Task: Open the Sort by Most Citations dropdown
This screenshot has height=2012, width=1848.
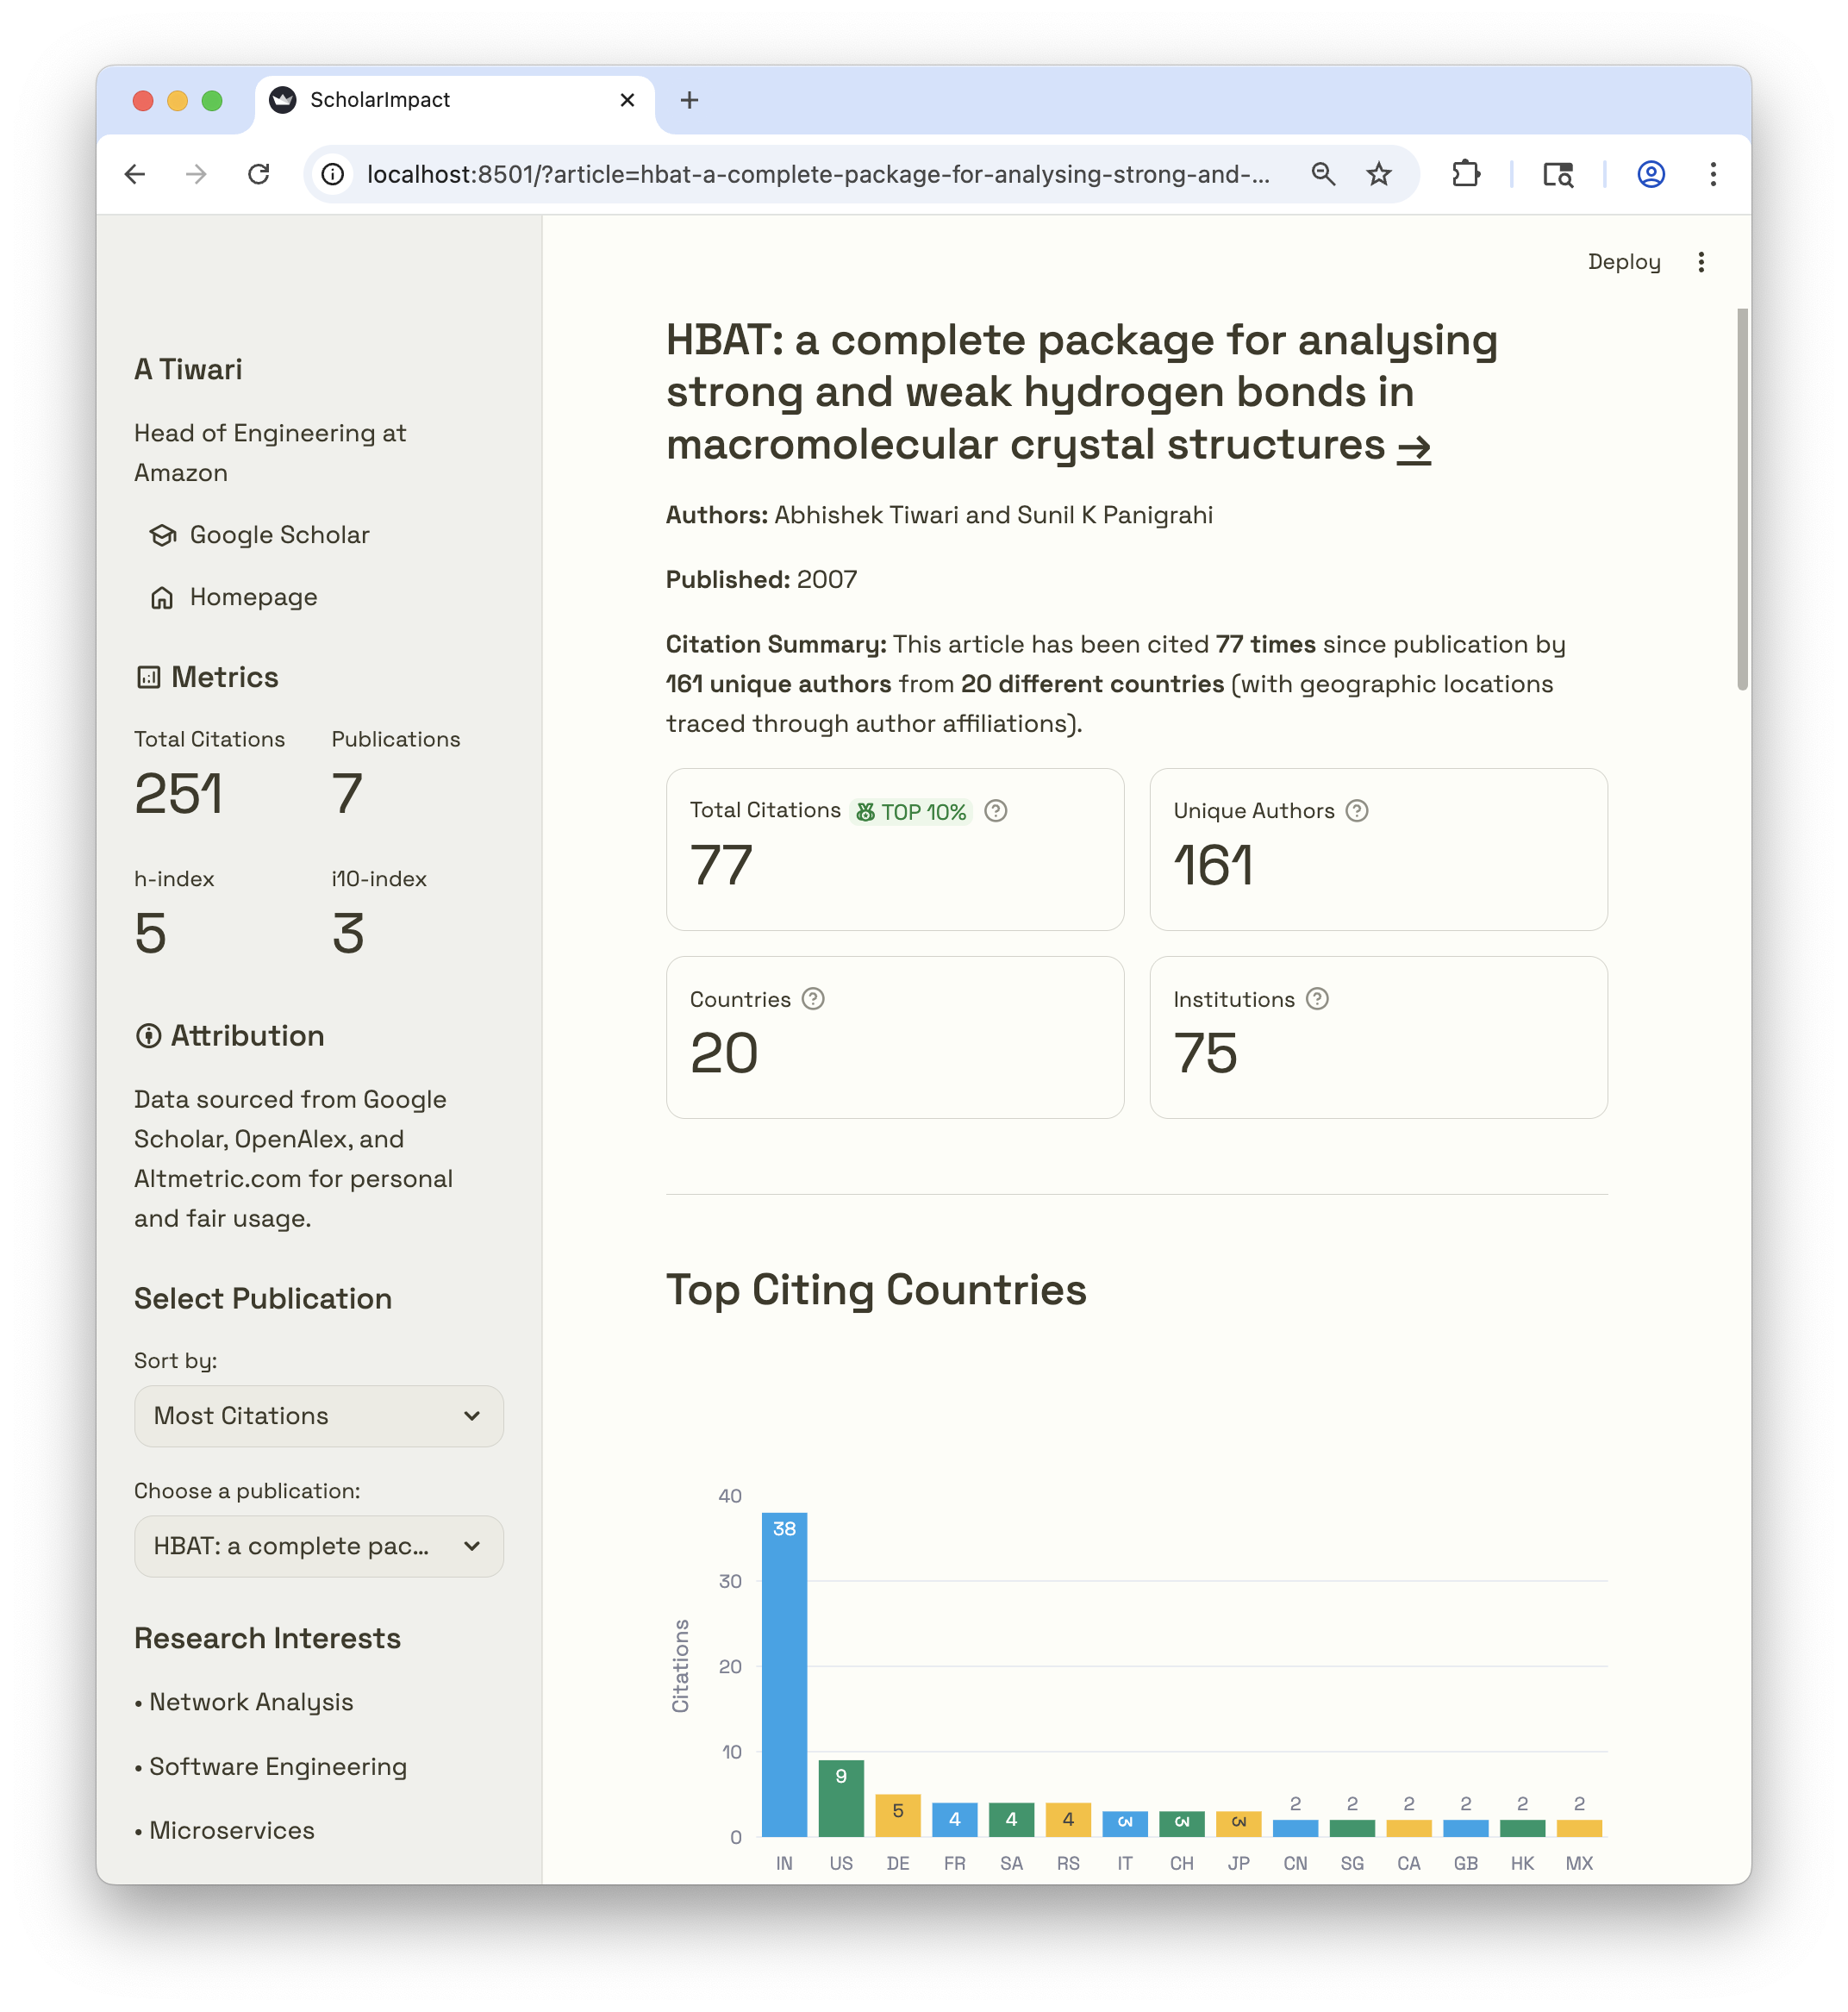Action: point(318,1416)
